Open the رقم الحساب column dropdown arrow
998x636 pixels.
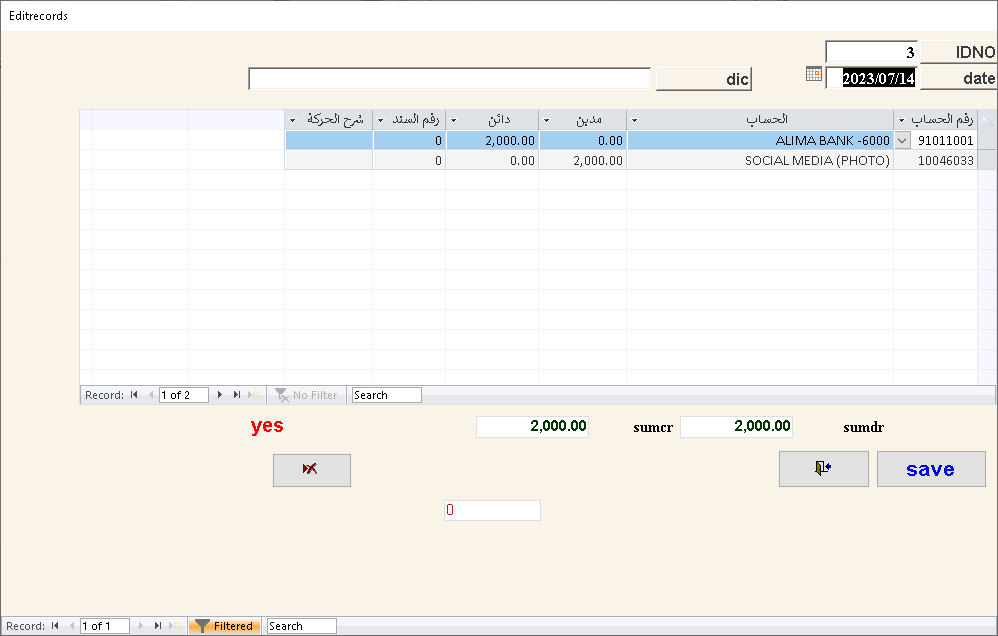pos(901,120)
